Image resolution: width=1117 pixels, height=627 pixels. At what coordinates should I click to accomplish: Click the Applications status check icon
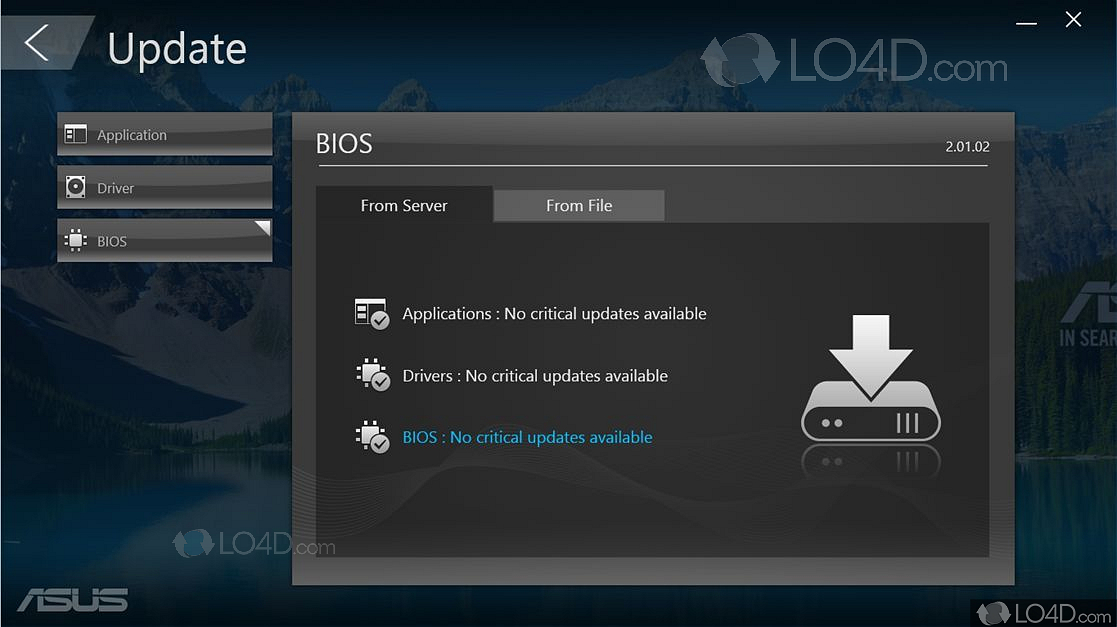tap(372, 314)
